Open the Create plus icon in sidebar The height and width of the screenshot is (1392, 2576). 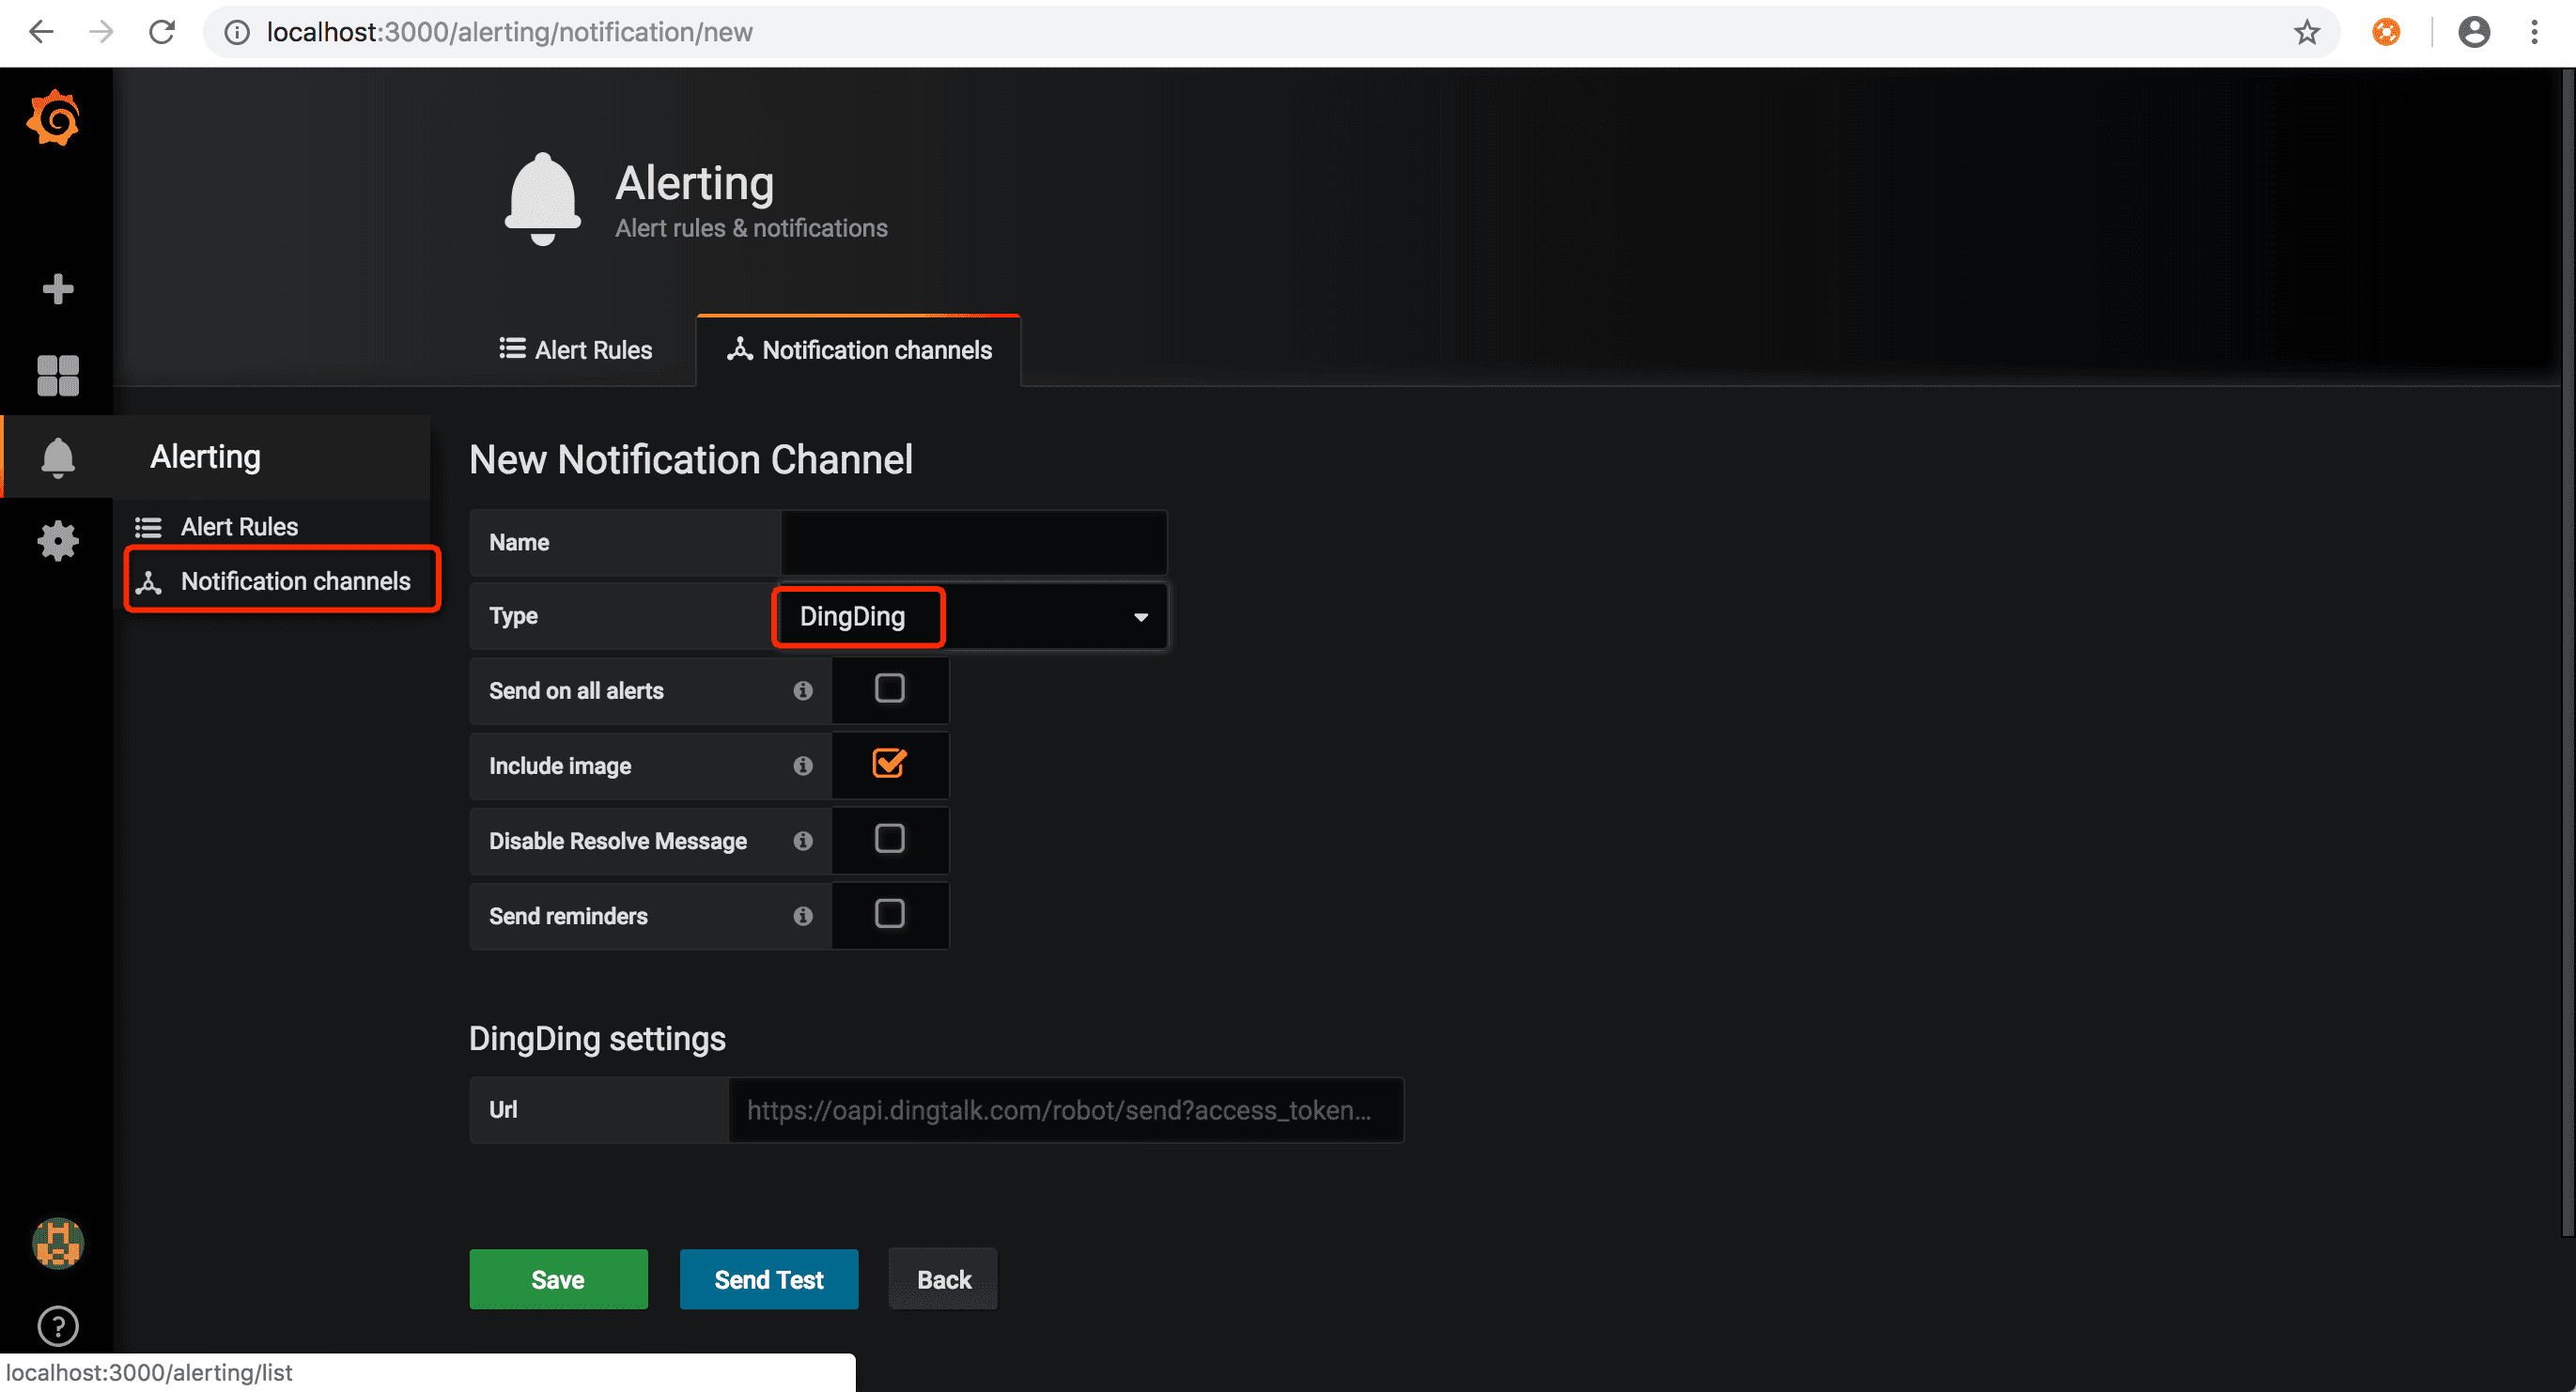(x=57, y=289)
